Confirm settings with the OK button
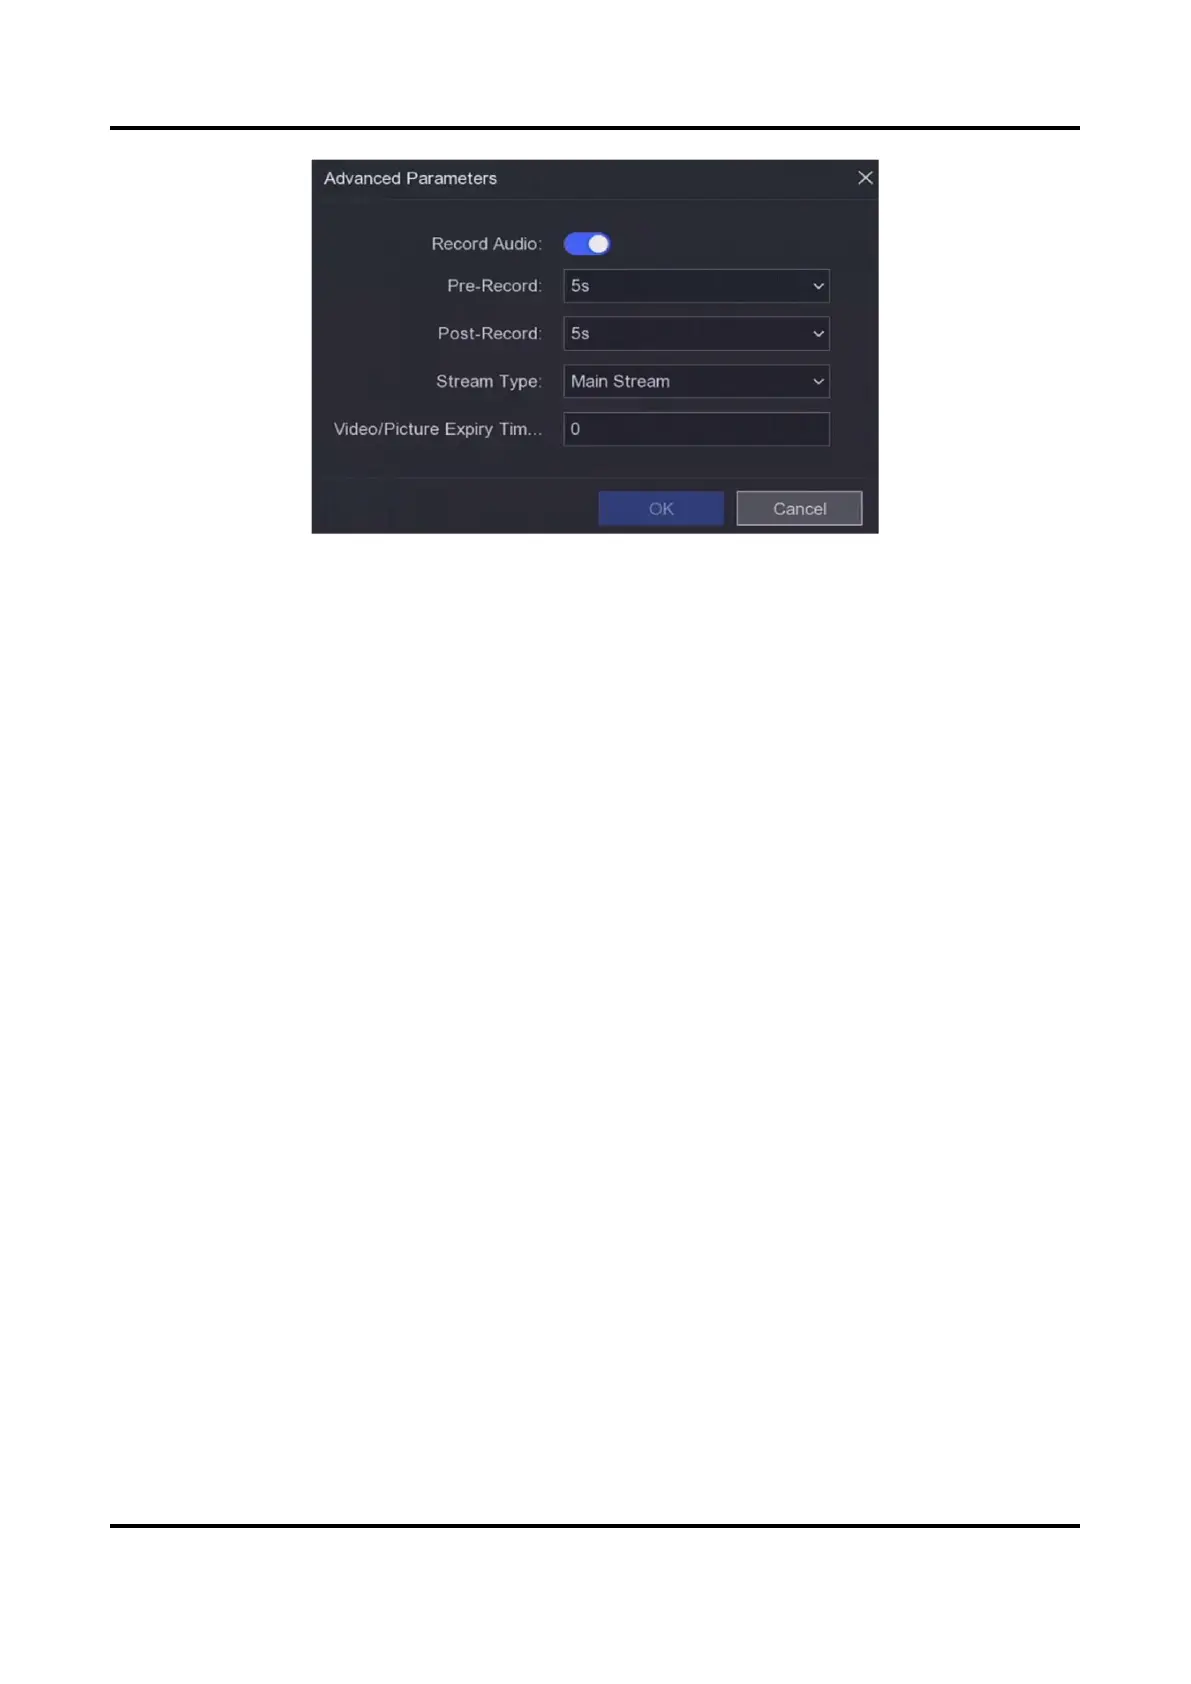The image size is (1191, 1684). 661,508
